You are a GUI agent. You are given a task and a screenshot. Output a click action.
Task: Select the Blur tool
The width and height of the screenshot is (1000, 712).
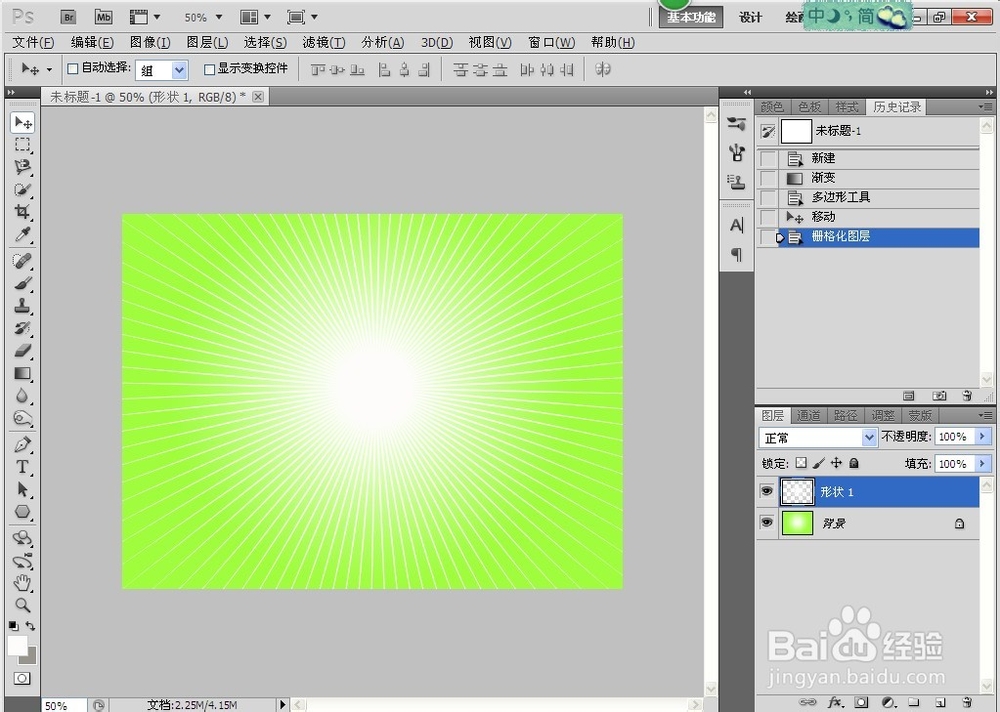tap(23, 396)
